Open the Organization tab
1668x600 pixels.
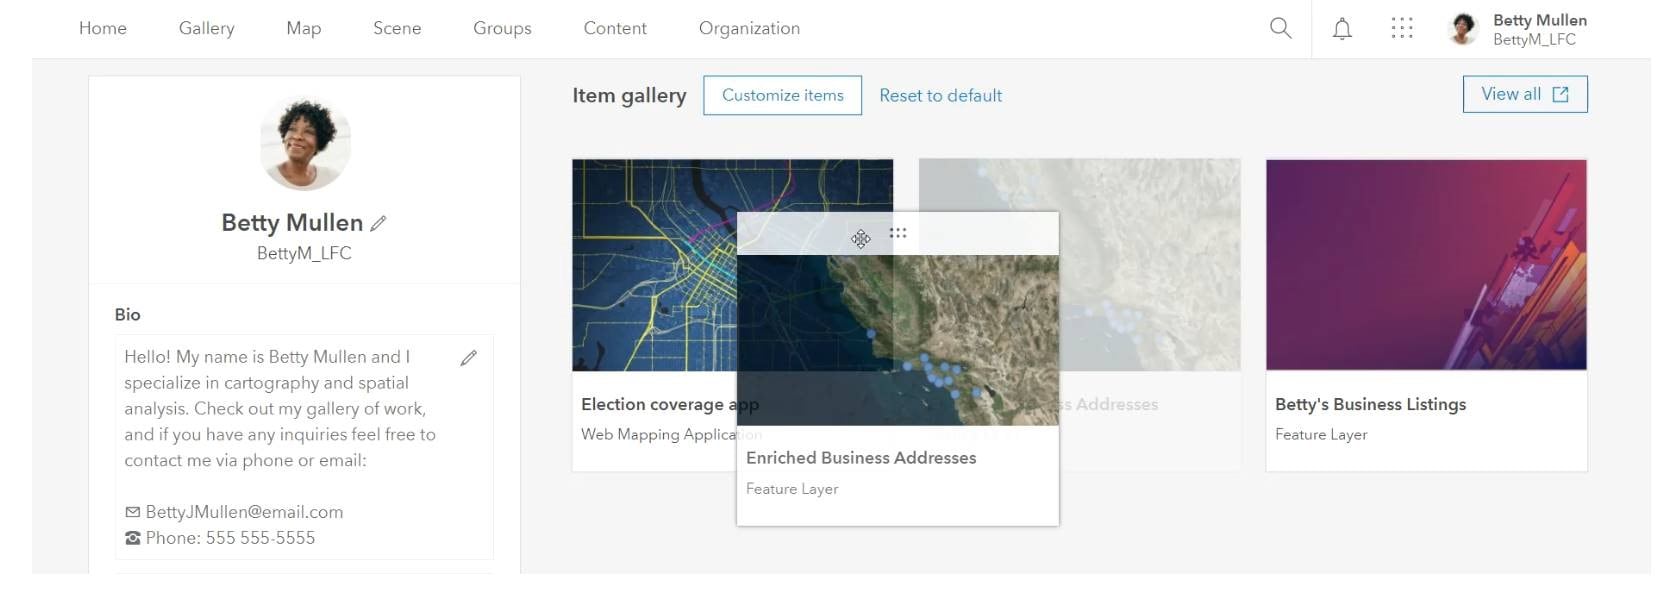click(x=749, y=28)
